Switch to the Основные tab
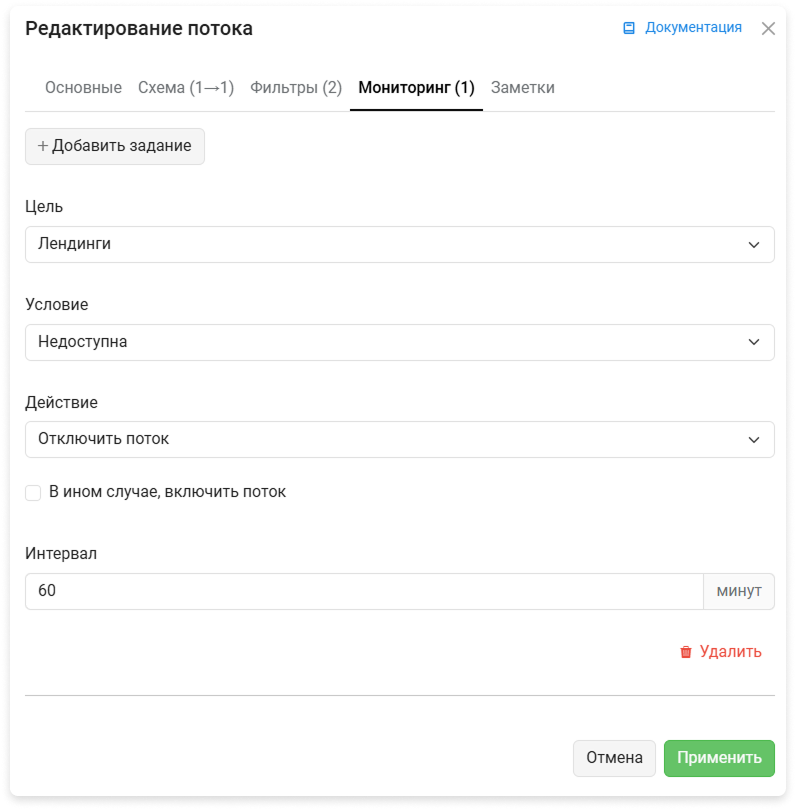The height and width of the screenshot is (810, 796). pos(83,88)
